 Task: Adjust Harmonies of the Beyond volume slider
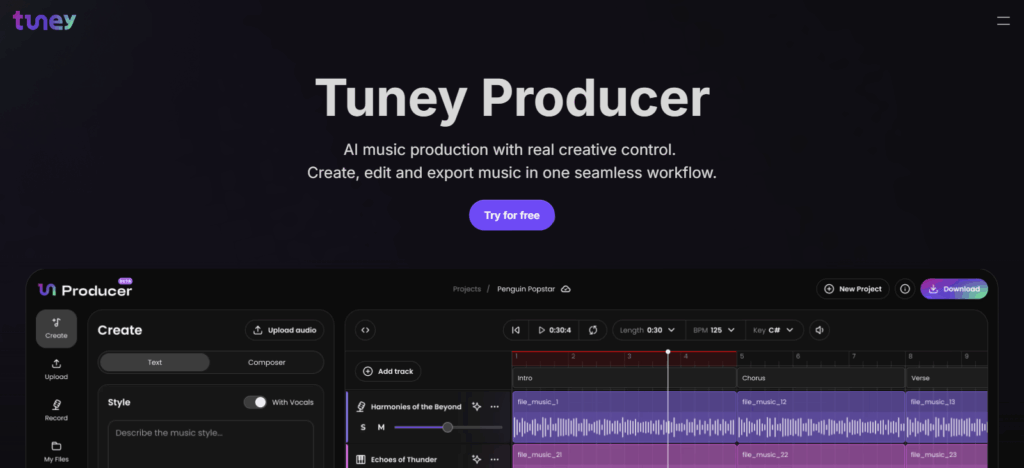(448, 428)
